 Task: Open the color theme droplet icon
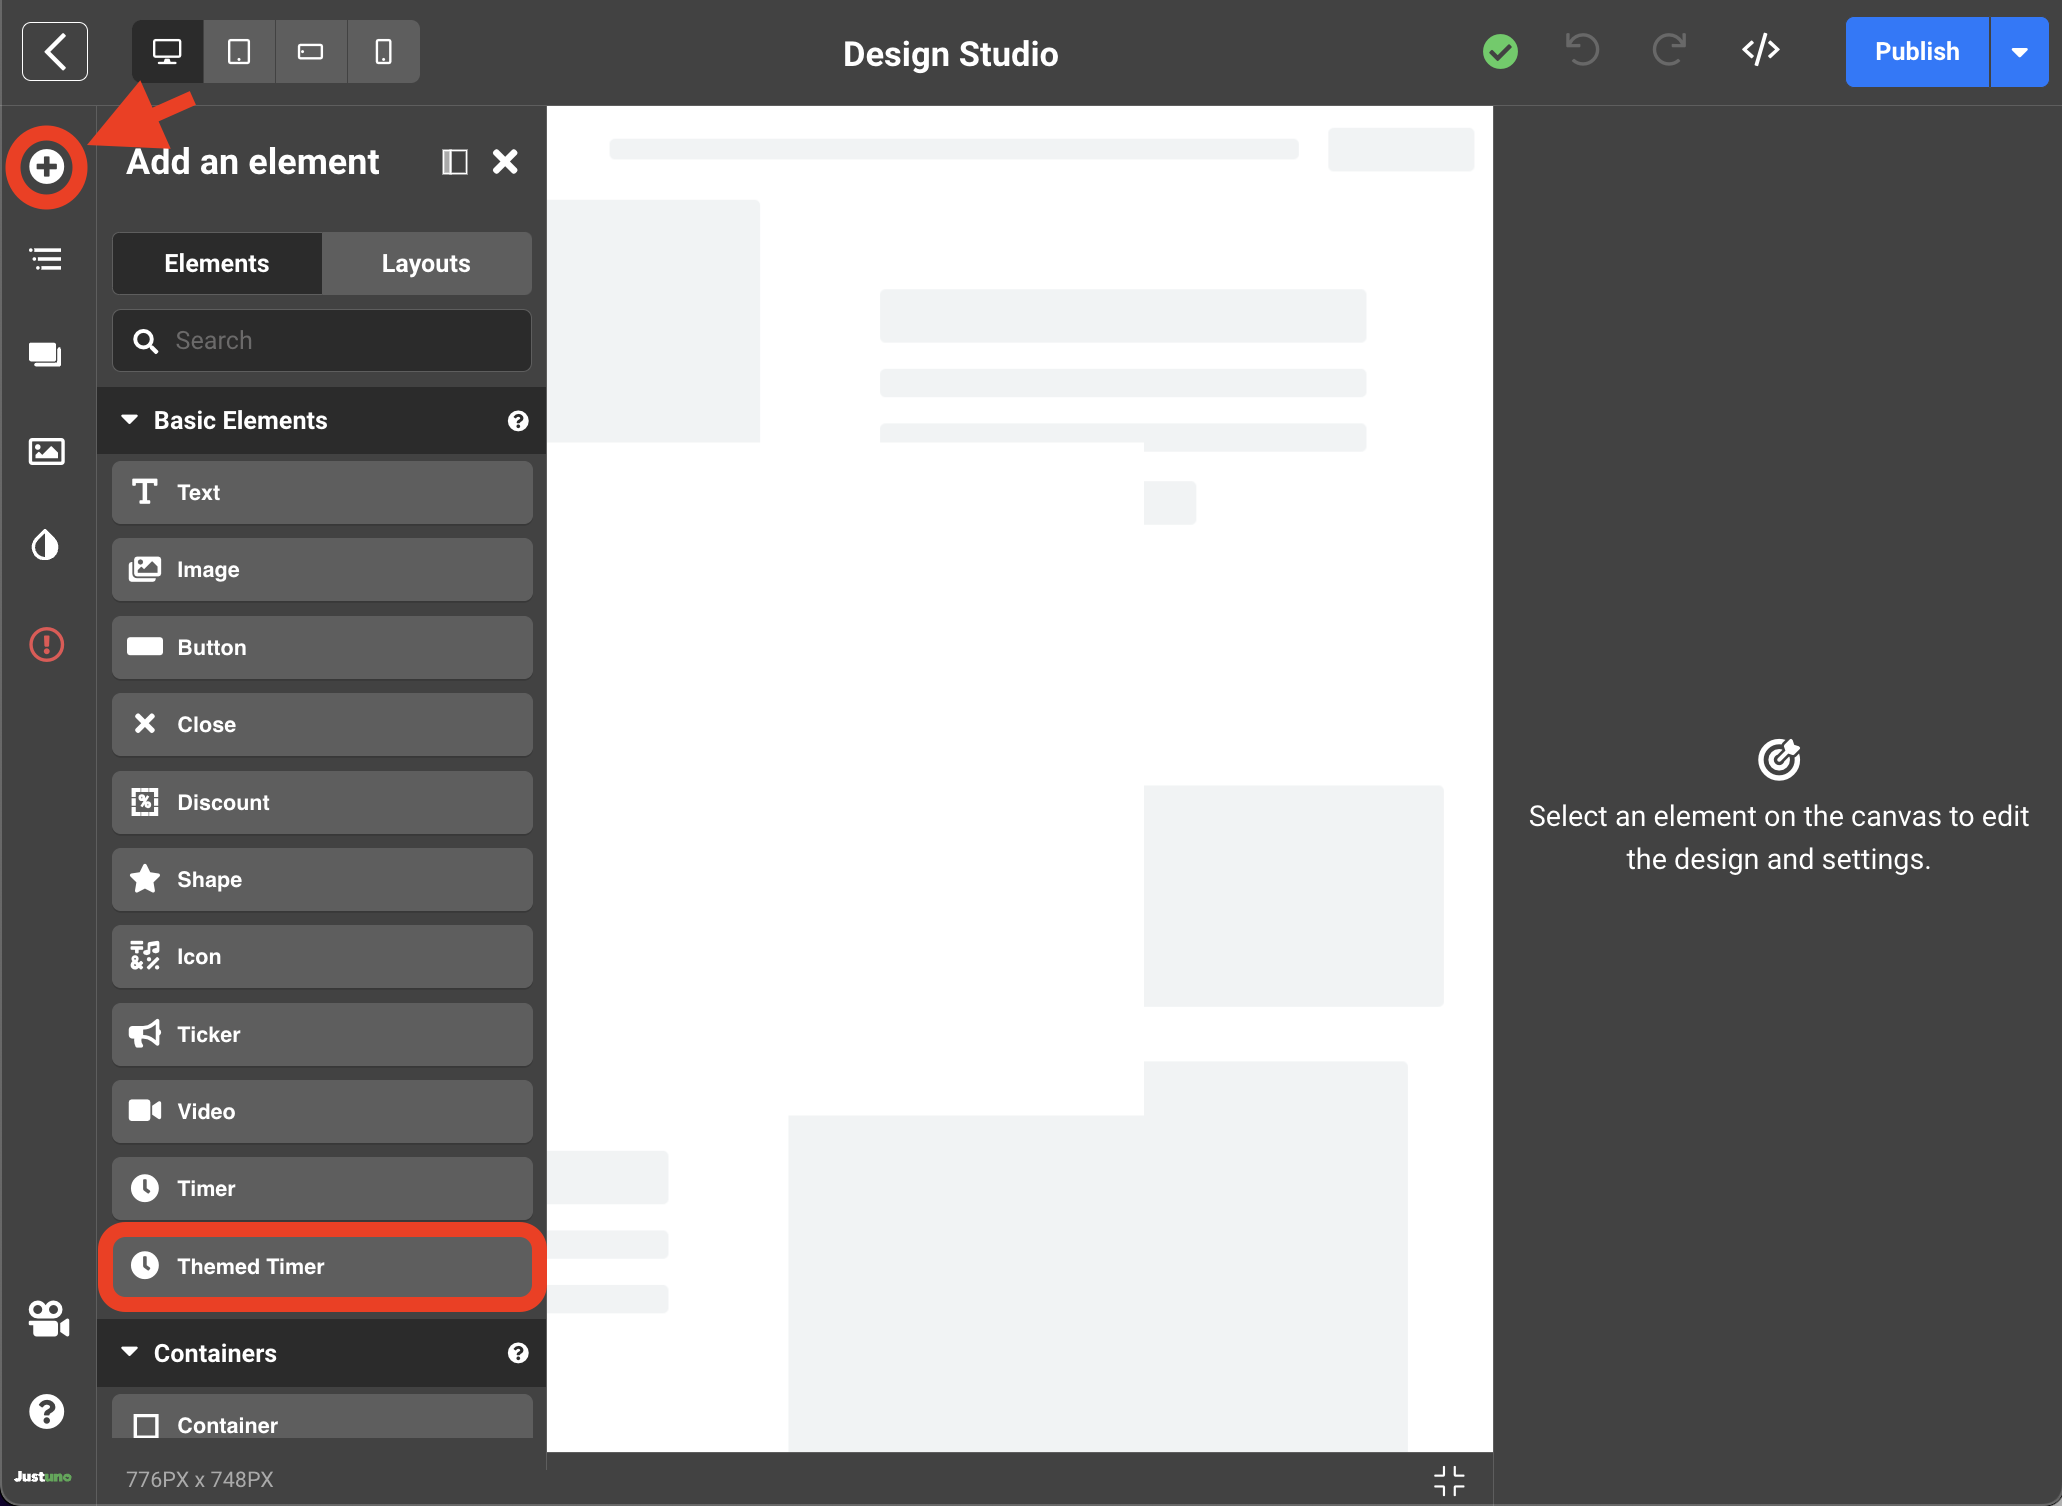click(46, 545)
